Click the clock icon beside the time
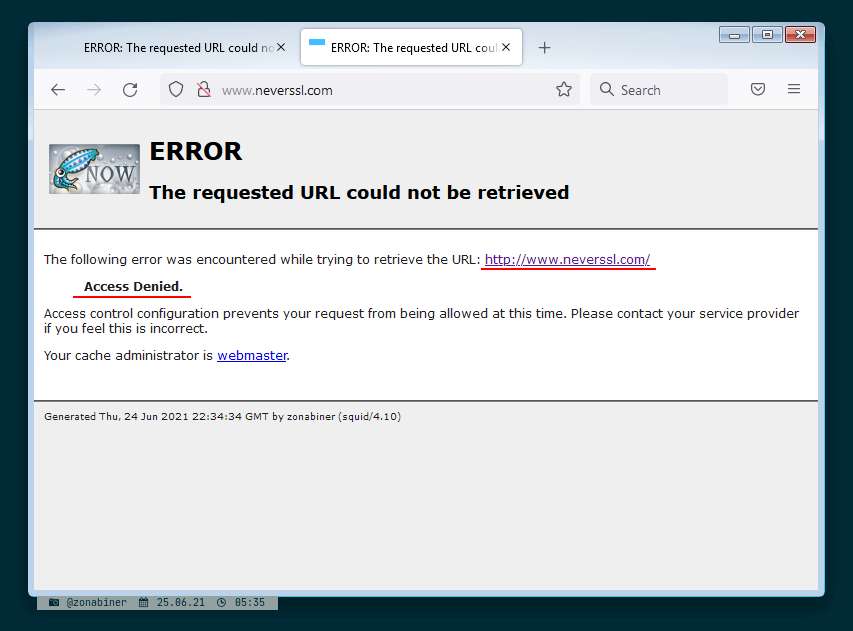Viewport: 853px width, 631px height. point(223,602)
